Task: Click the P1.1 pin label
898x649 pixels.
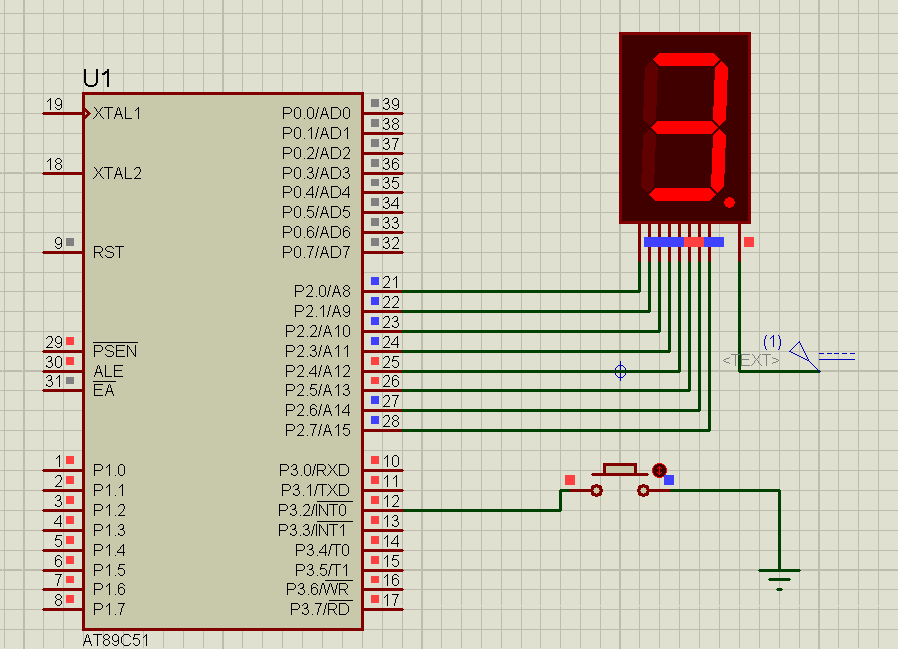Action: [109, 490]
